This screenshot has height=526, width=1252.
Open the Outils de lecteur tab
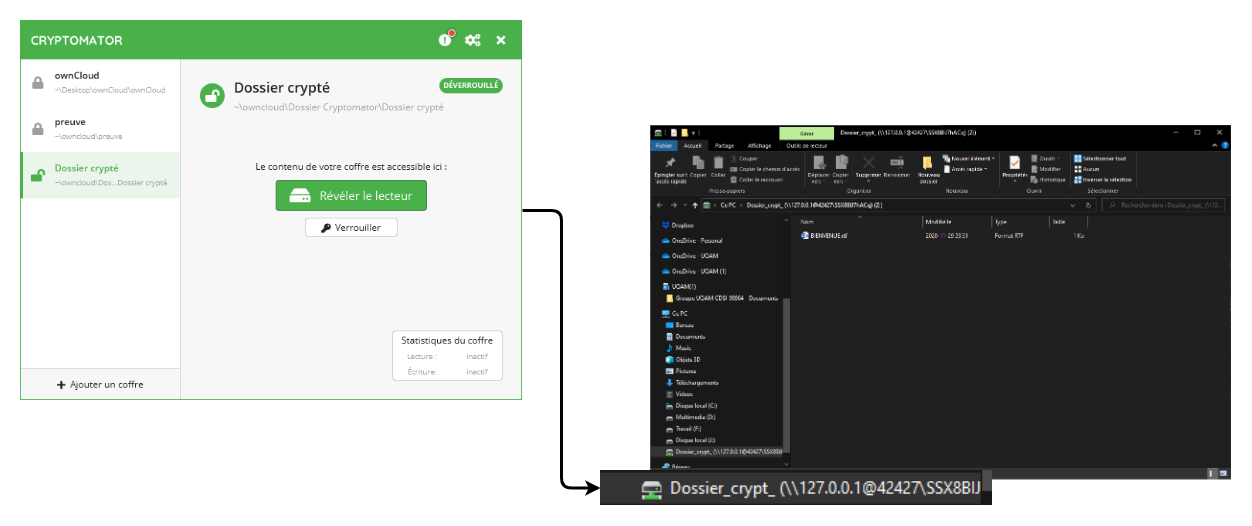pos(806,146)
